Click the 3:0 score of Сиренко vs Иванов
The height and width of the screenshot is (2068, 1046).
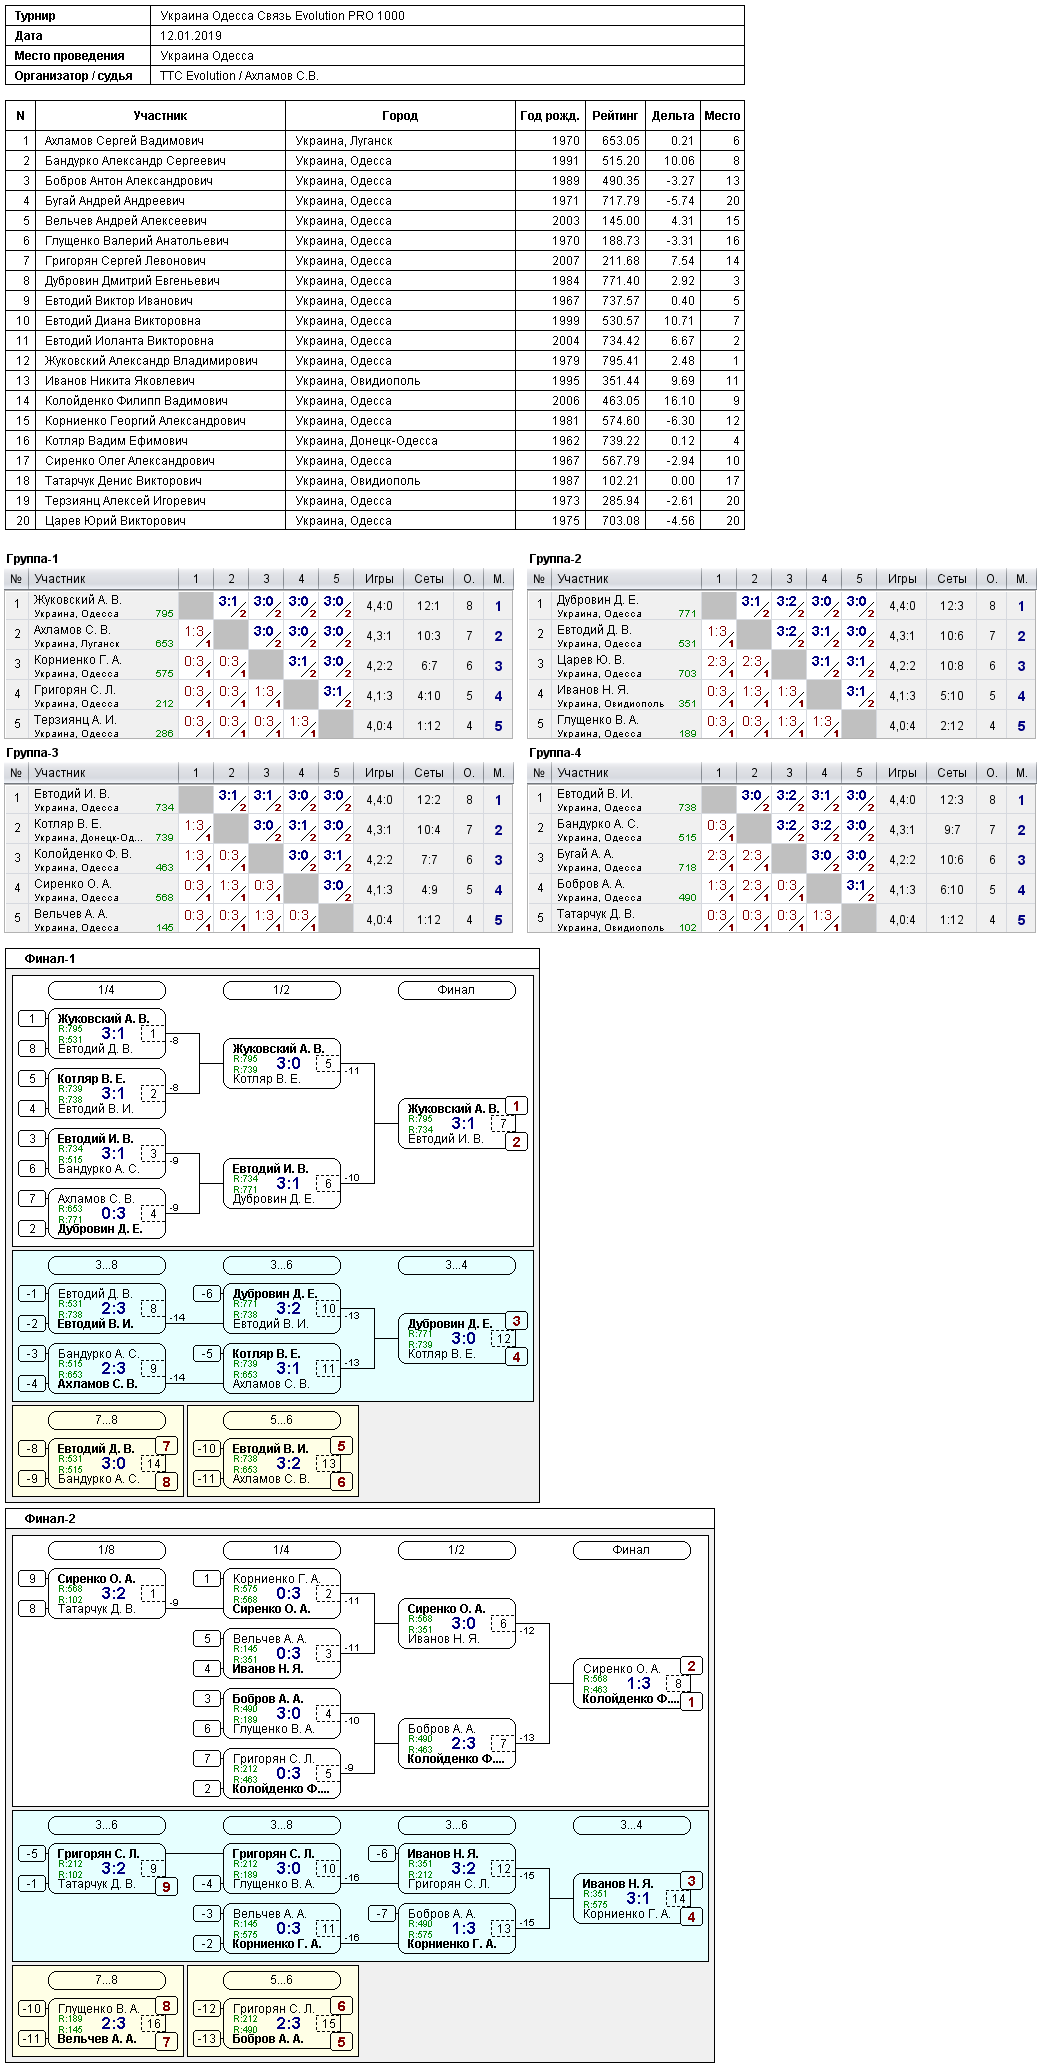[x=463, y=1623]
